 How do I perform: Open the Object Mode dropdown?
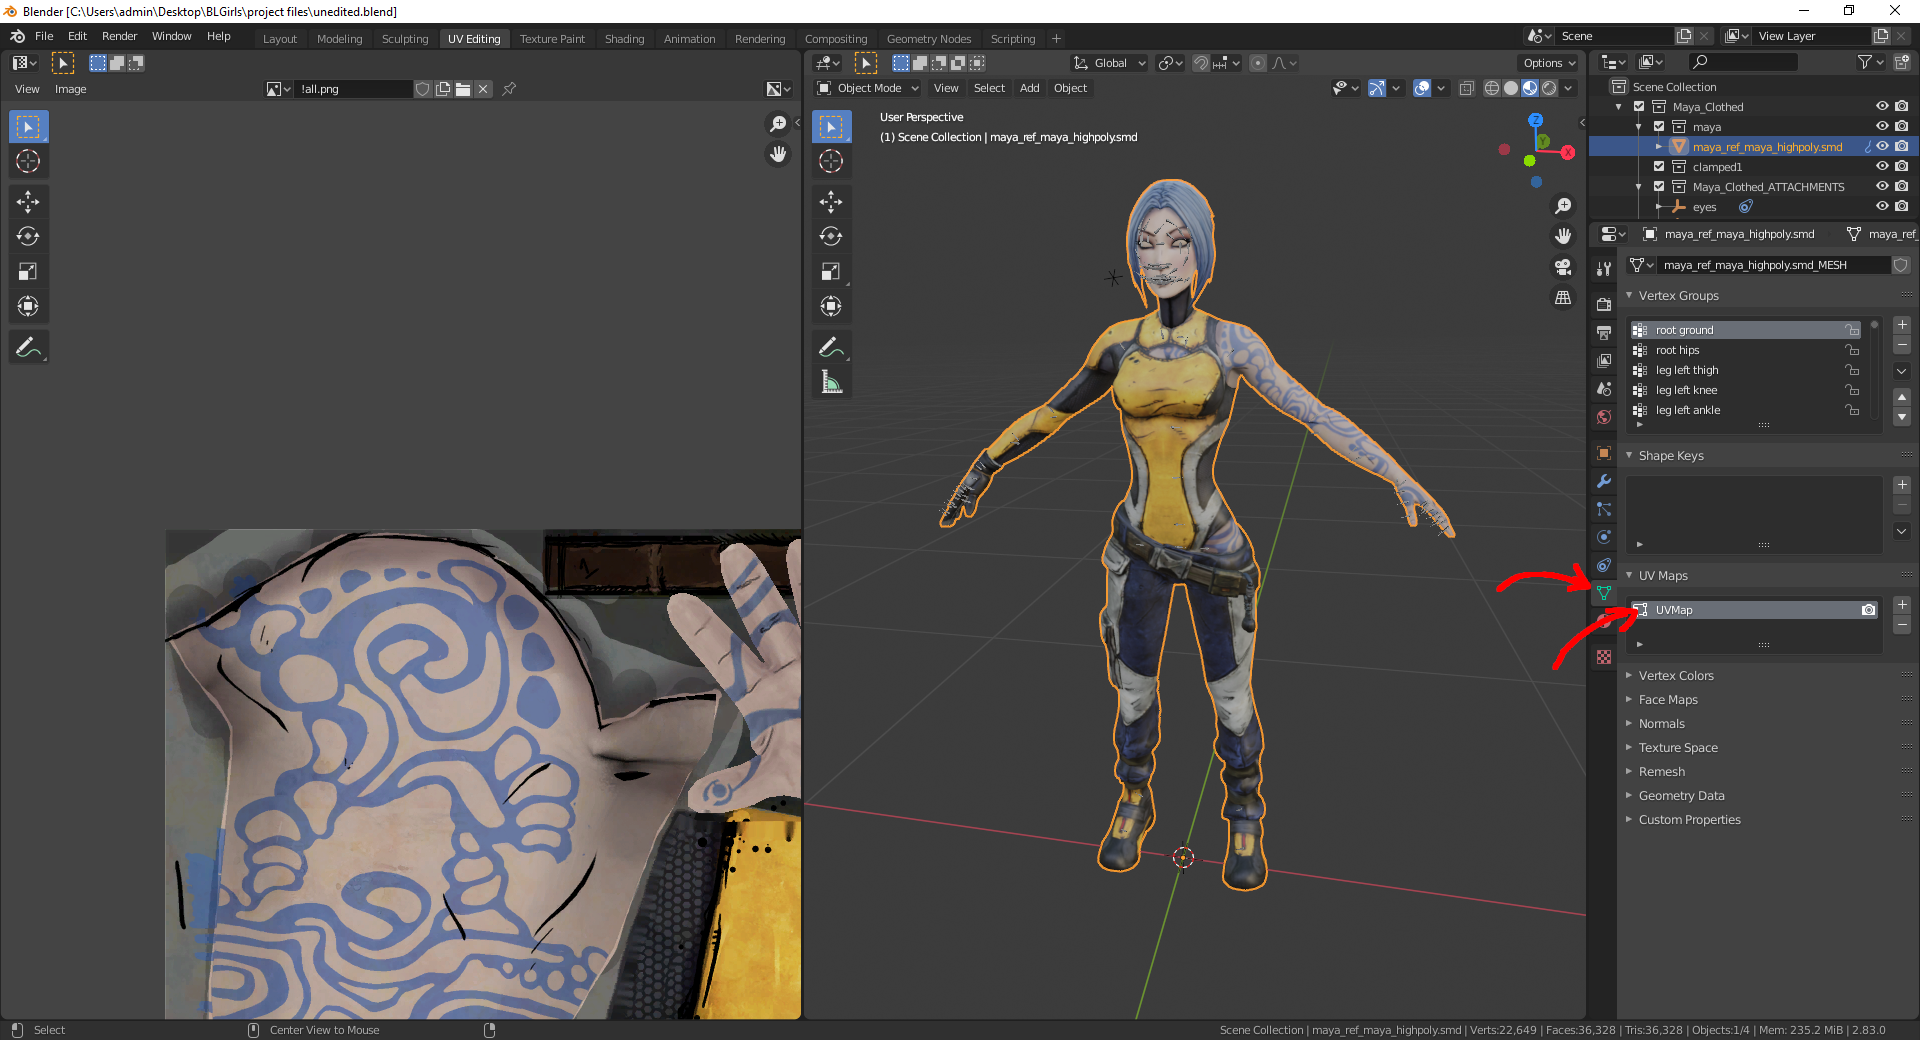point(868,88)
